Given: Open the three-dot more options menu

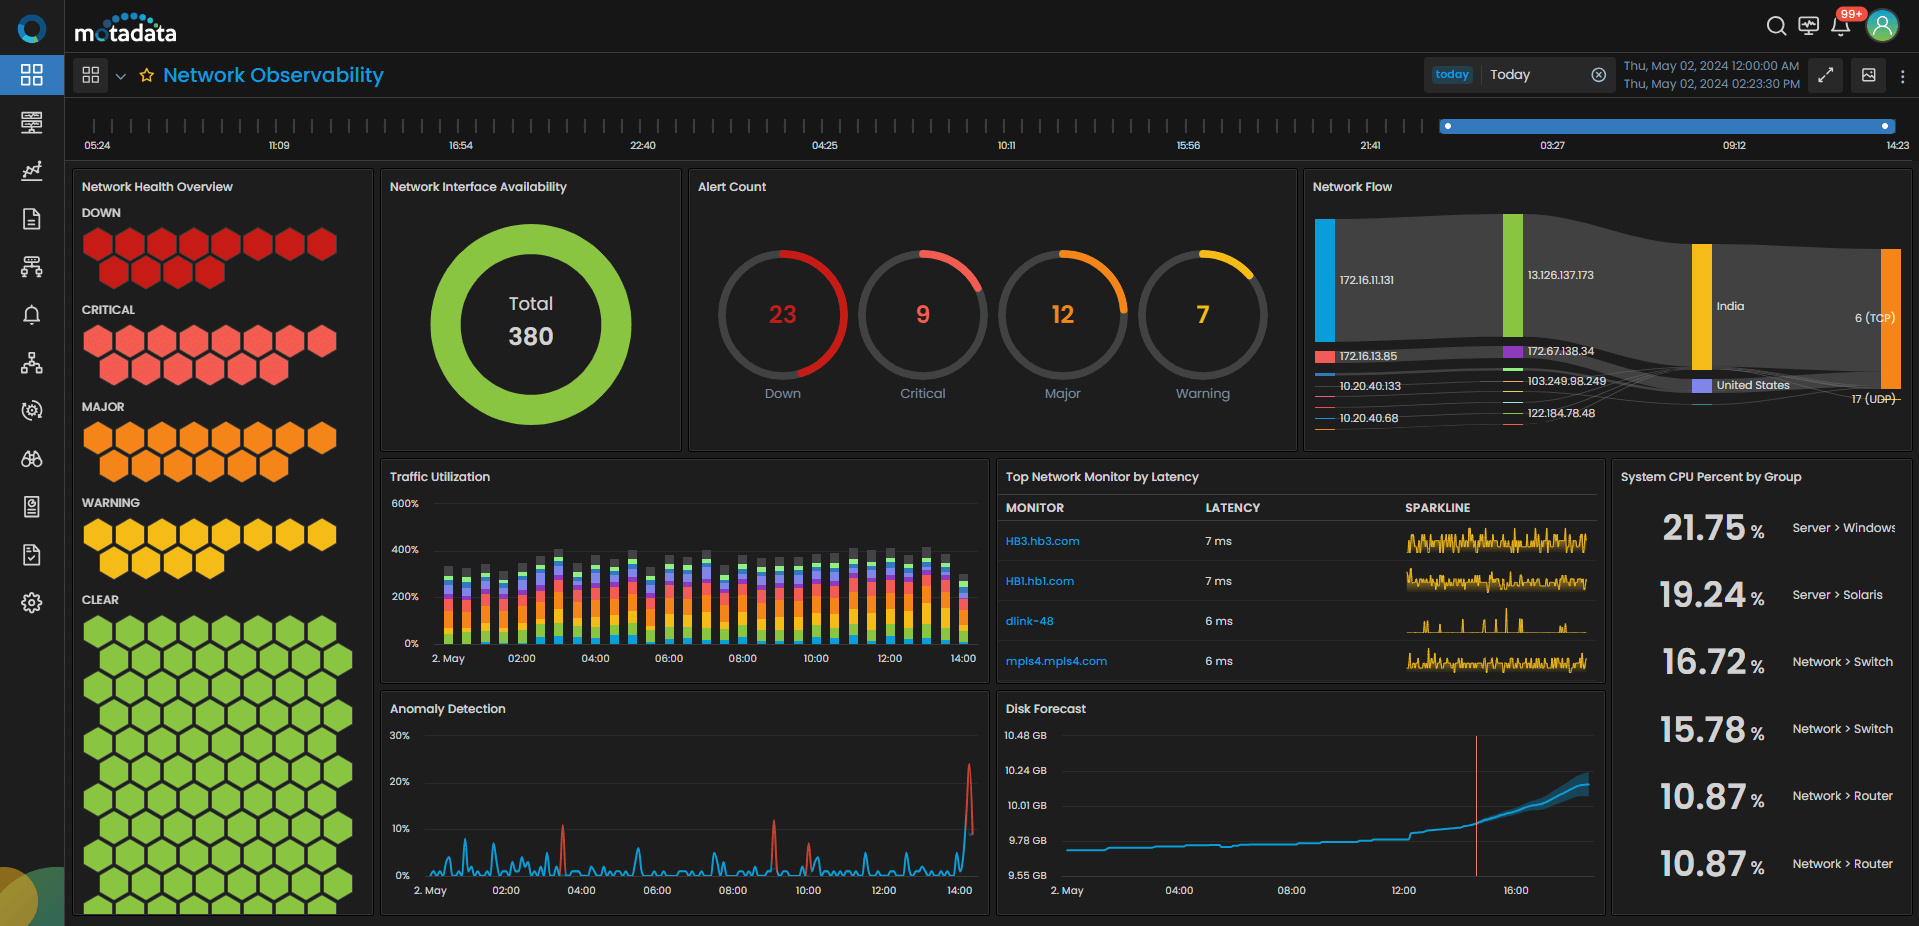Looking at the screenshot, I should coord(1902,76).
